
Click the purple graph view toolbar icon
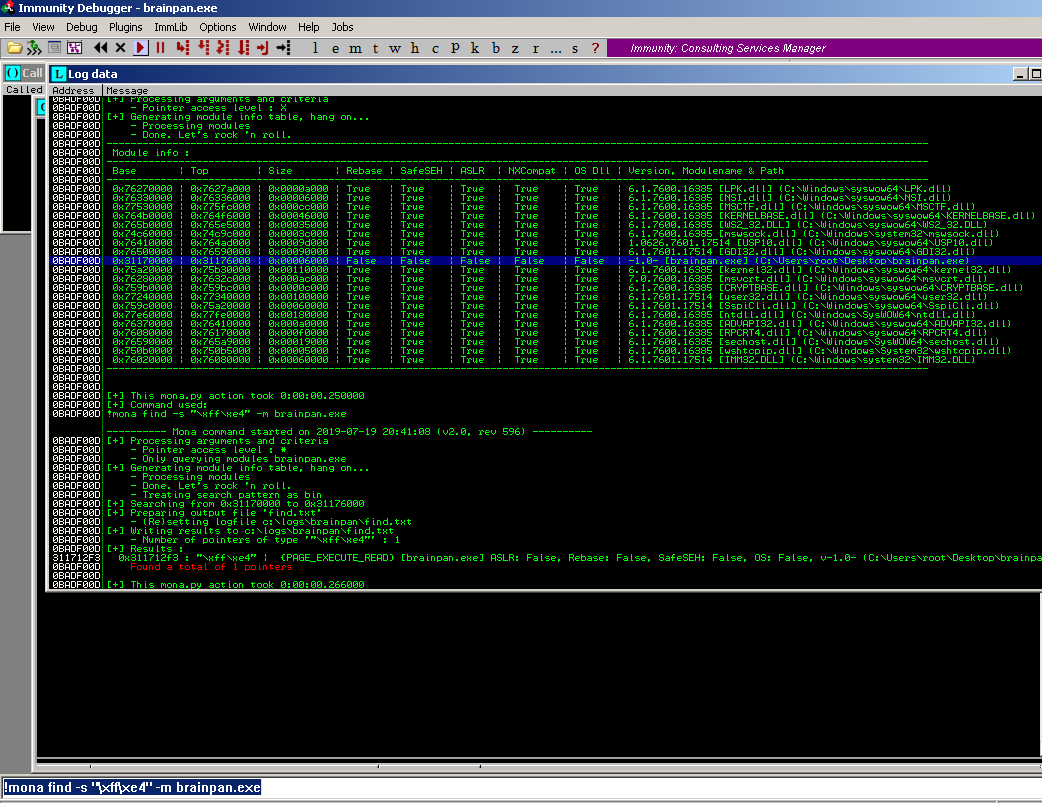click(x=74, y=48)
